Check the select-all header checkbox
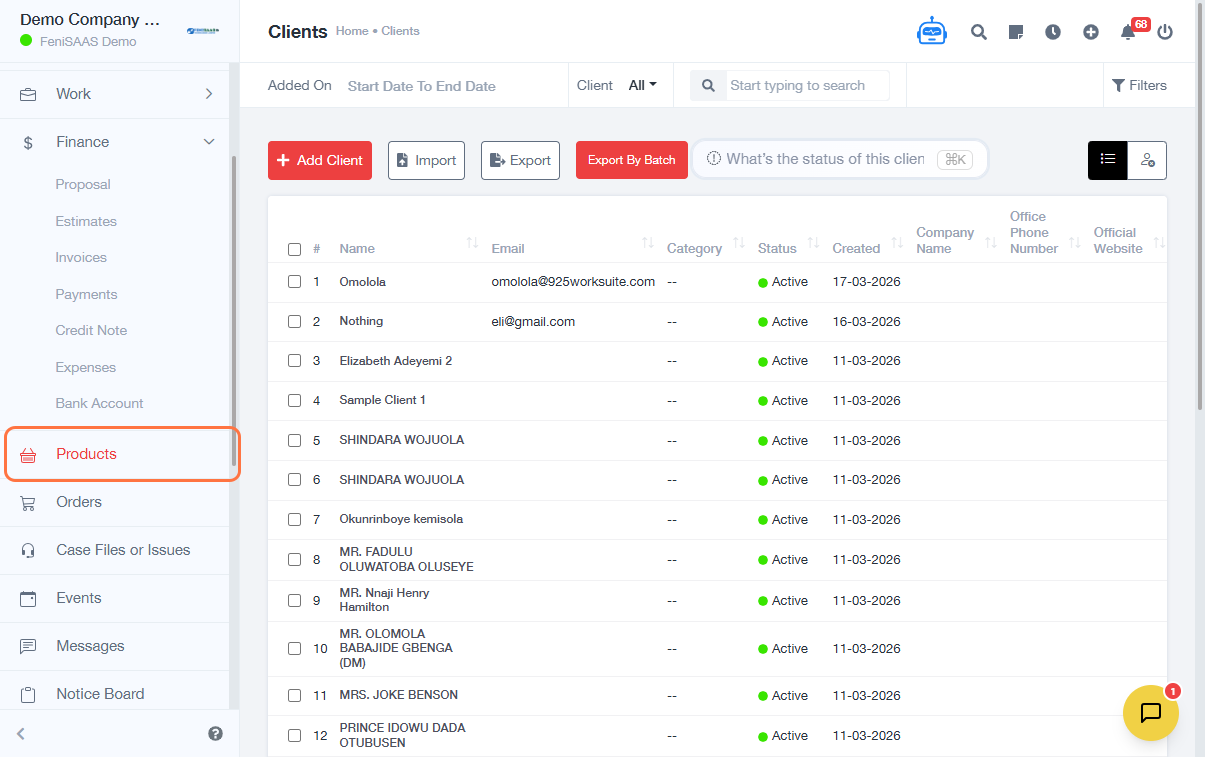Screen dimensions: 1205x757 click(x=294, y=249)
